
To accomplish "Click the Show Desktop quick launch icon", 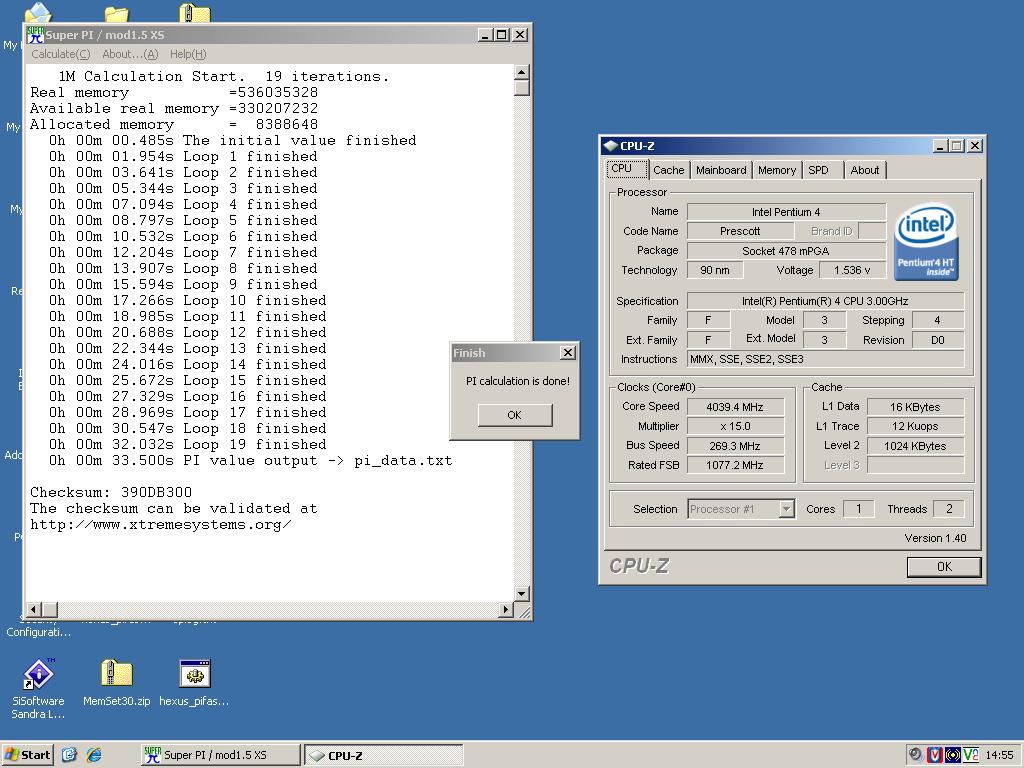I will pos(69,755).
